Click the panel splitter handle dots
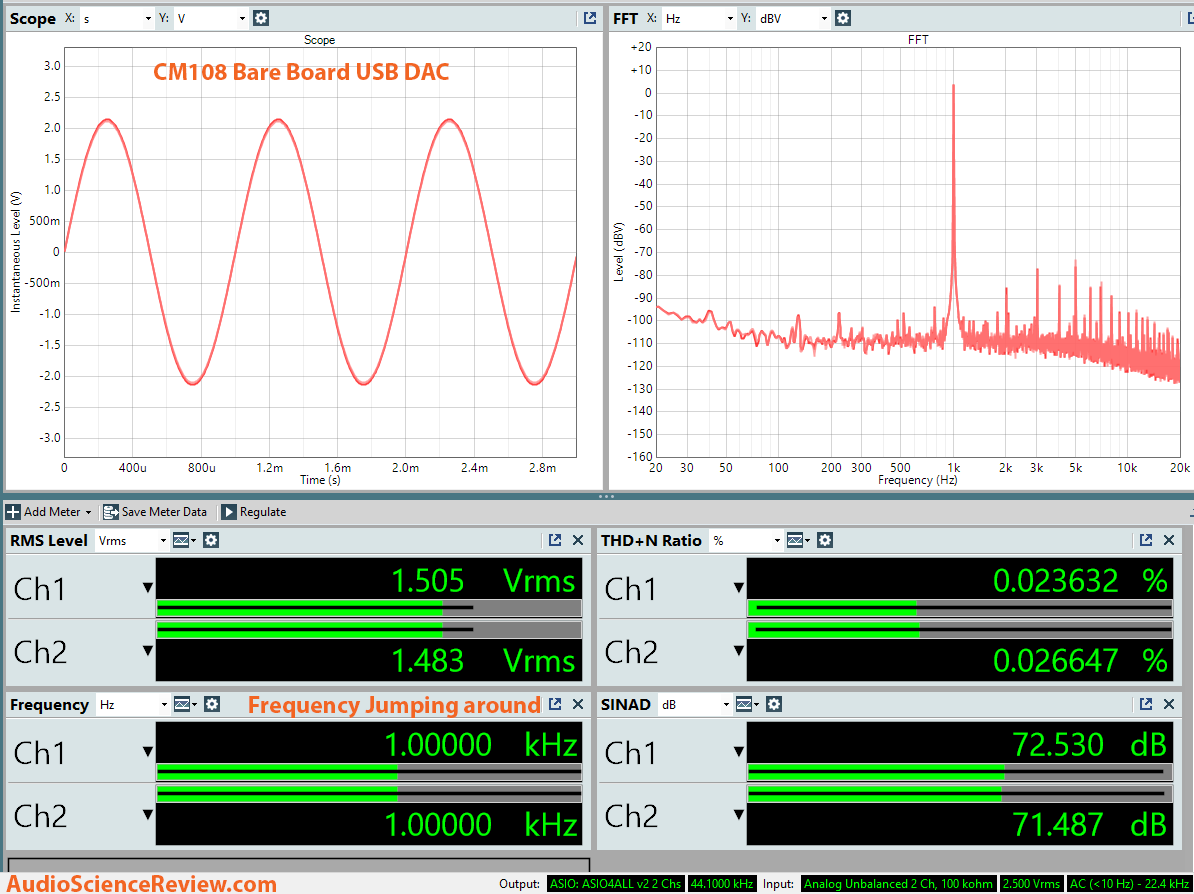The image size is (1194, 894). pyautogui.click(x=606, y=496)
